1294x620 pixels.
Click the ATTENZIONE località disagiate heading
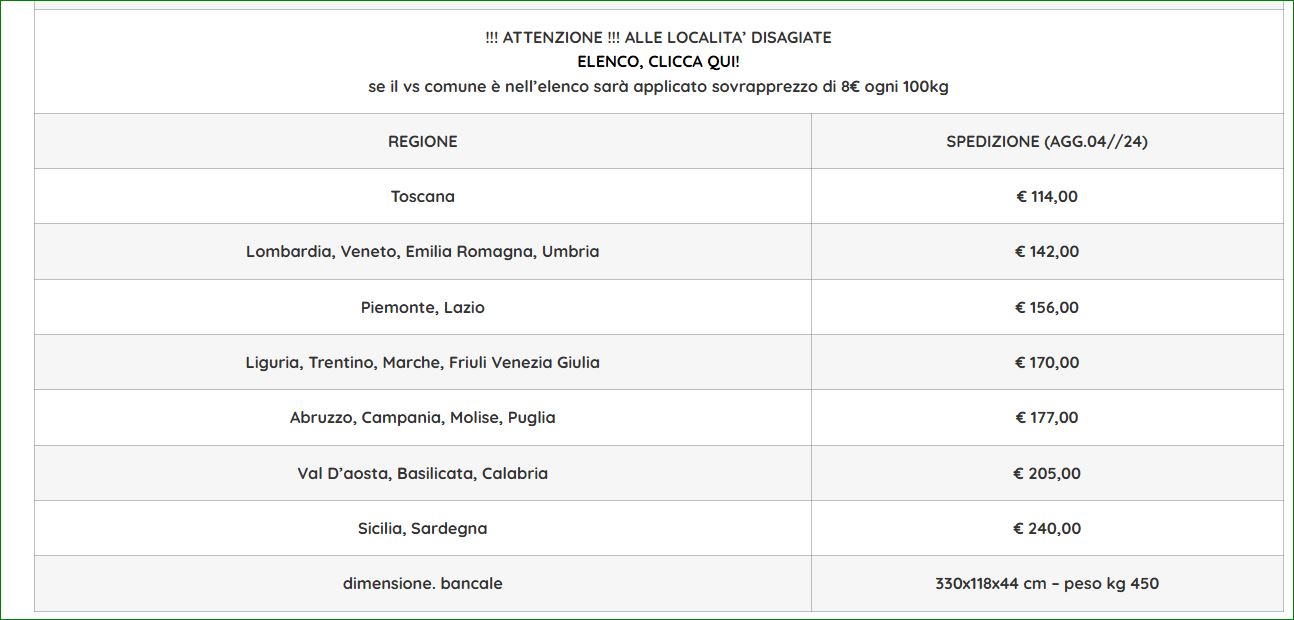[658, 37]
